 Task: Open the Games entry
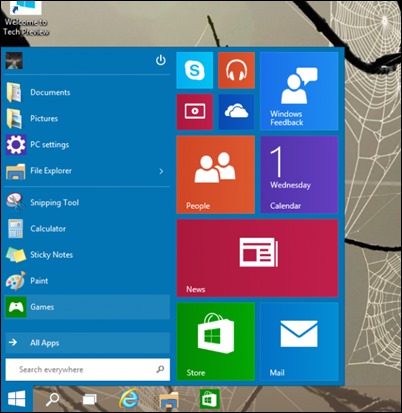tap(88, 307)
